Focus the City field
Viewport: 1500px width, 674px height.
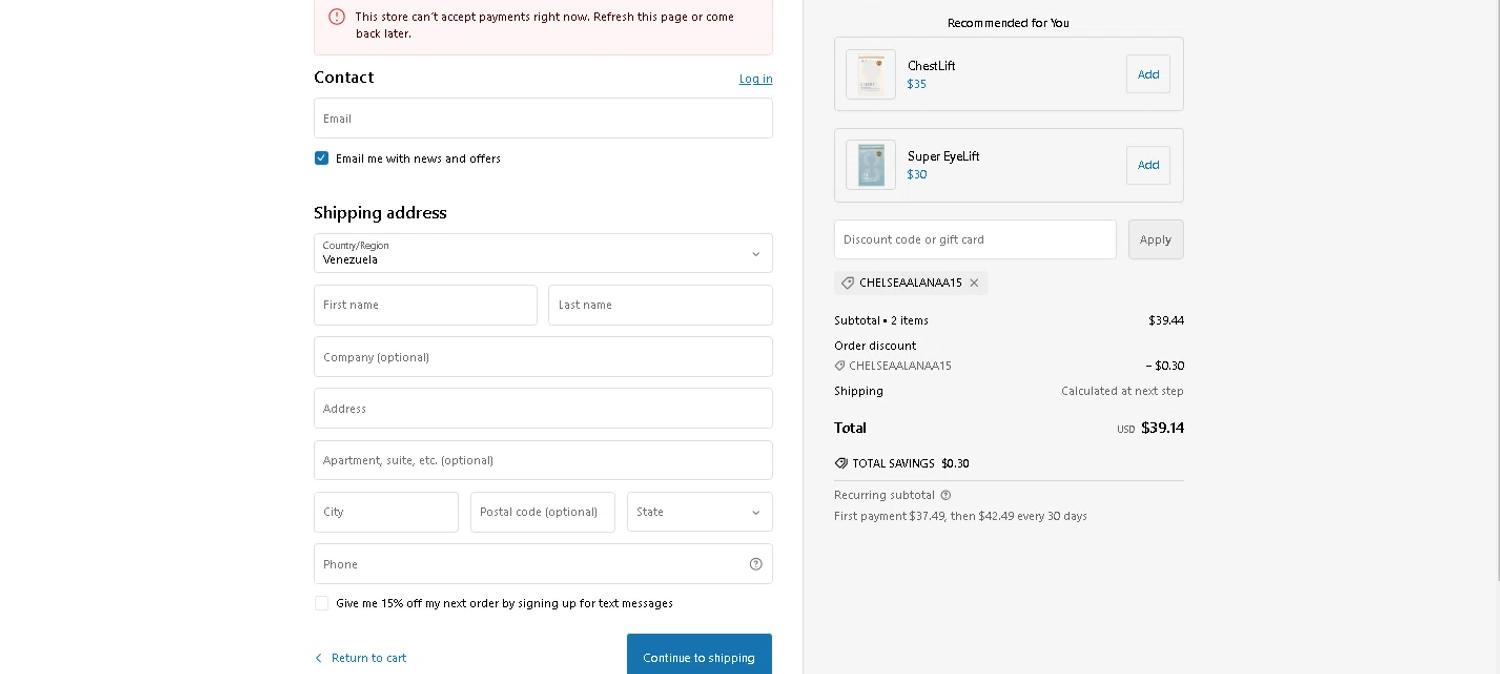coord(386,512)
